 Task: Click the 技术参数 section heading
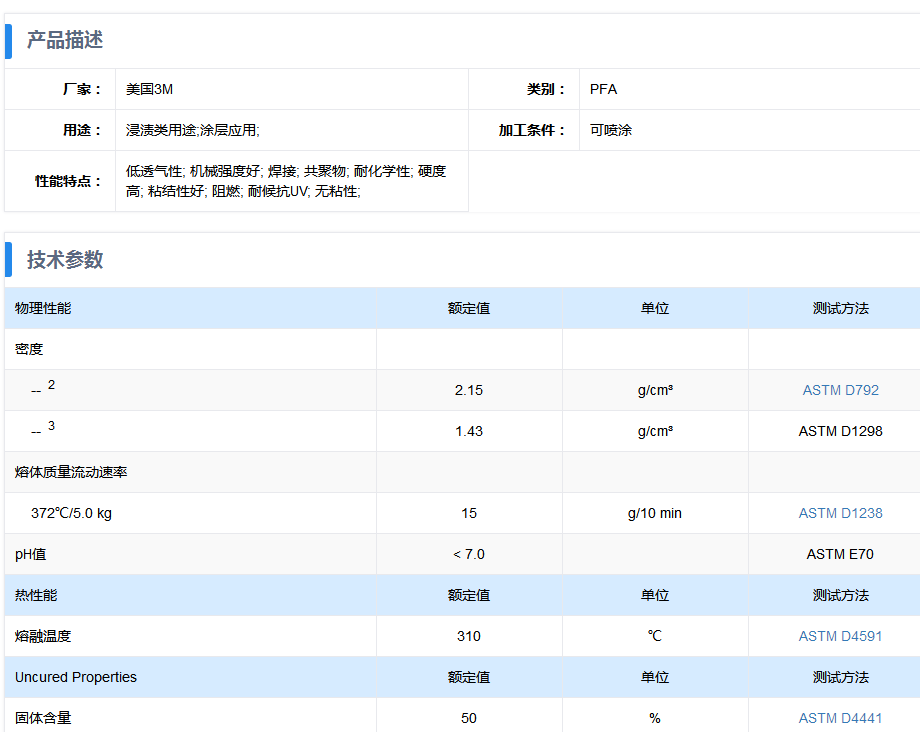(64, 260)
